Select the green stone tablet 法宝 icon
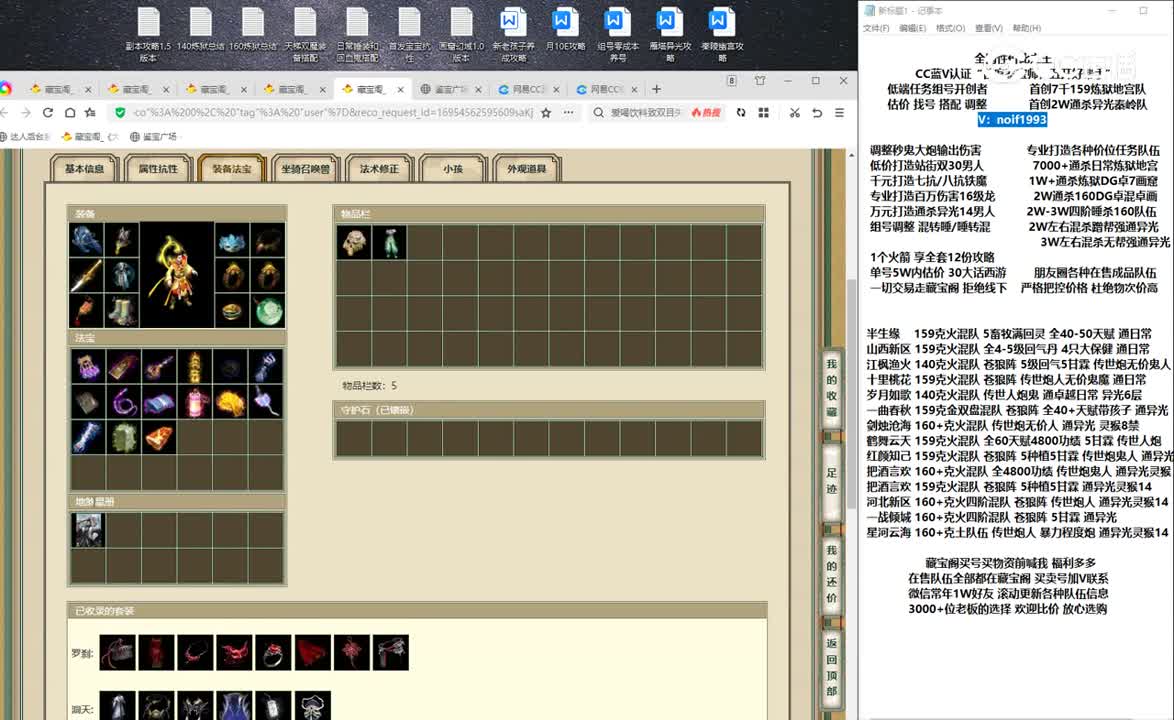Viewport: 1174px width, 720px height. coord(123,438)
